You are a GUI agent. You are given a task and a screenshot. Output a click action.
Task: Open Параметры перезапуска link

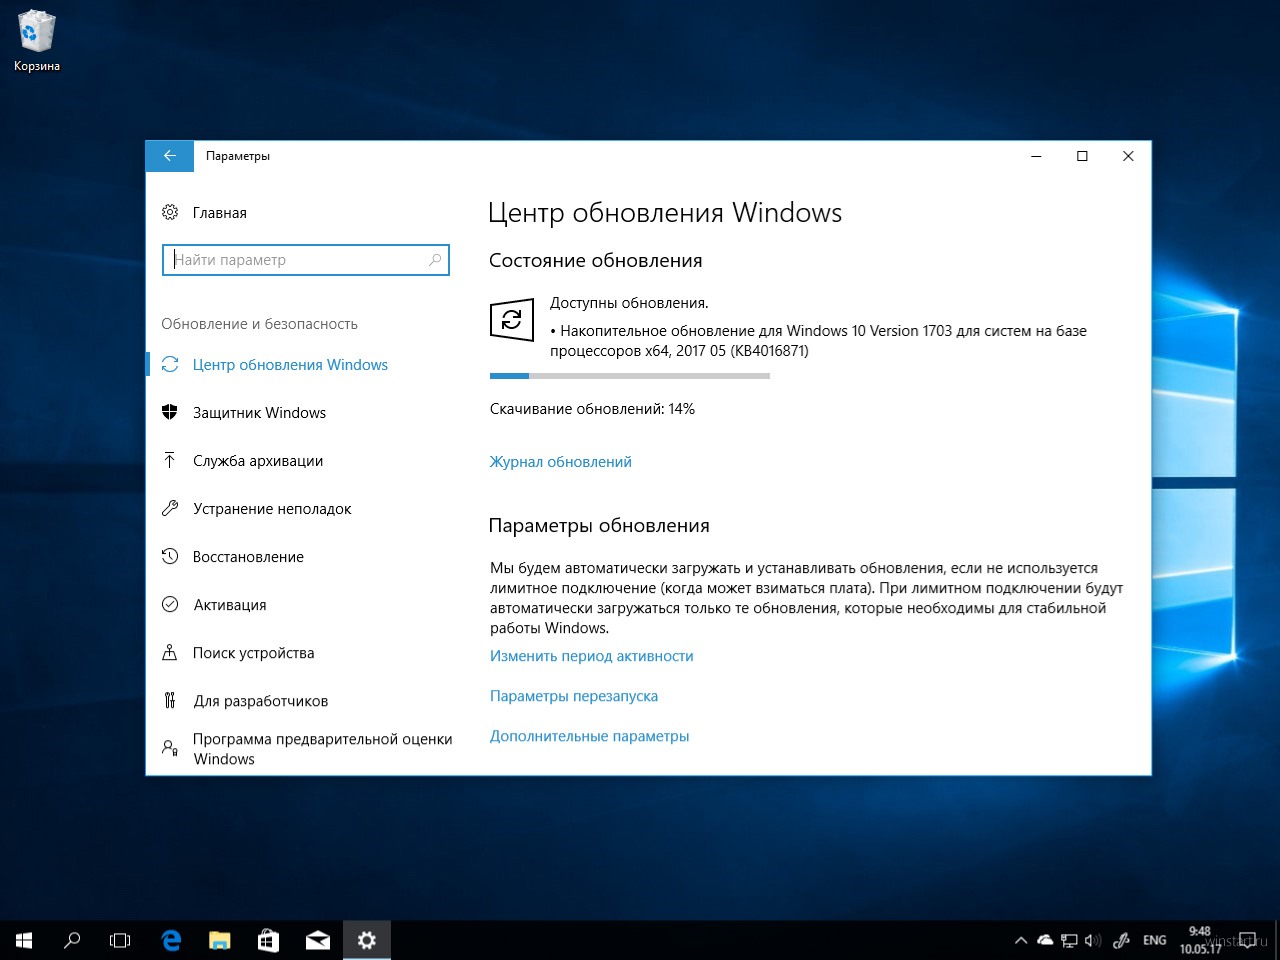574,696
